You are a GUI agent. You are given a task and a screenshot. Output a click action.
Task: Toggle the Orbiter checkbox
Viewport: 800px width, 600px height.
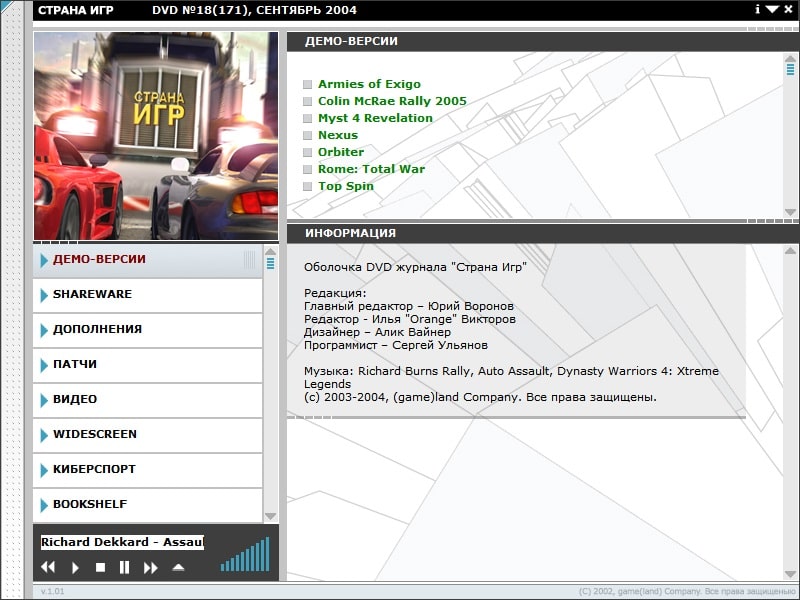[x=307, y=152]
